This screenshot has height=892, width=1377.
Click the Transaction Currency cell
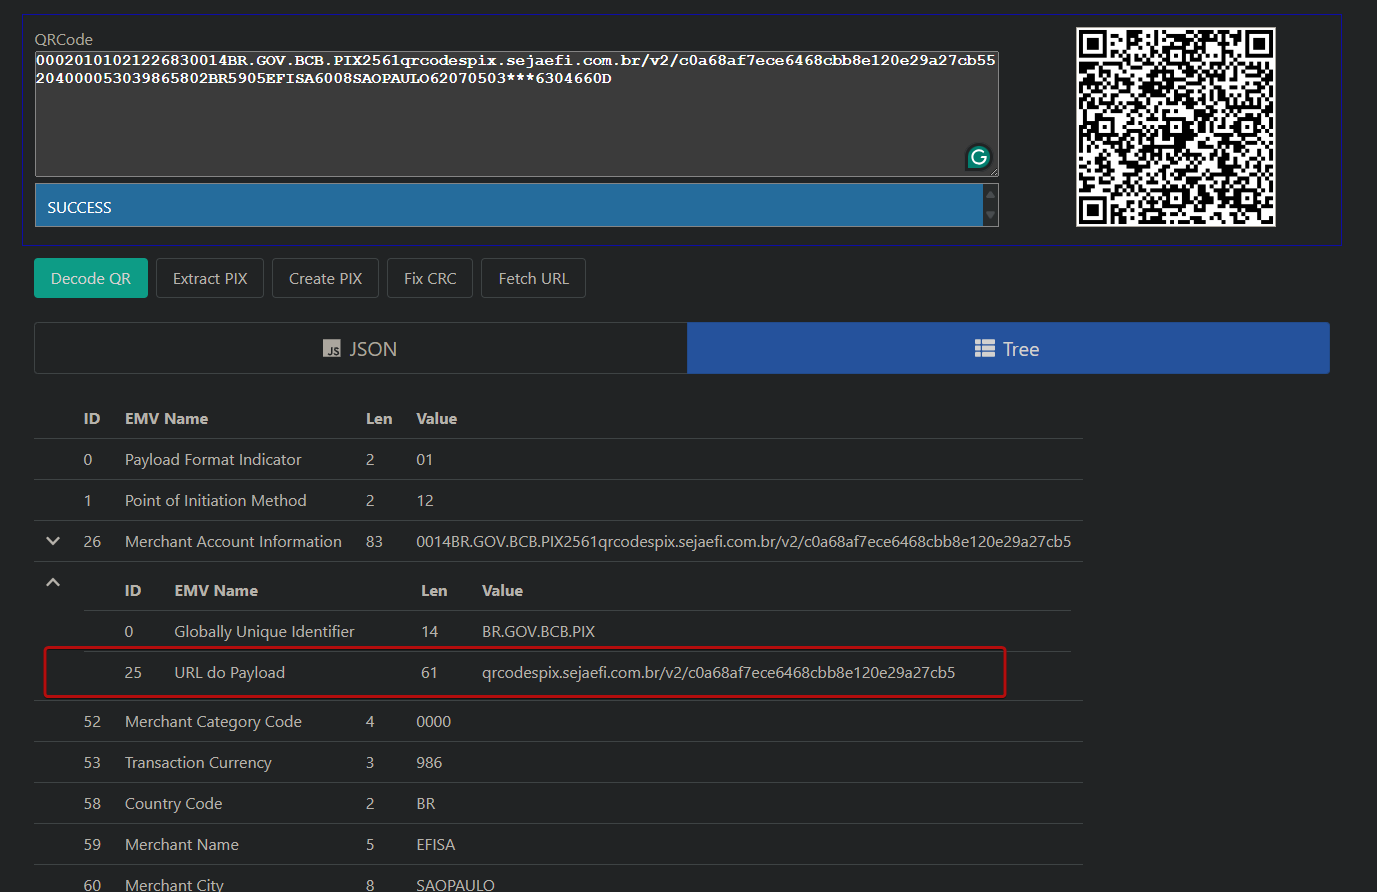coord(198,762)
